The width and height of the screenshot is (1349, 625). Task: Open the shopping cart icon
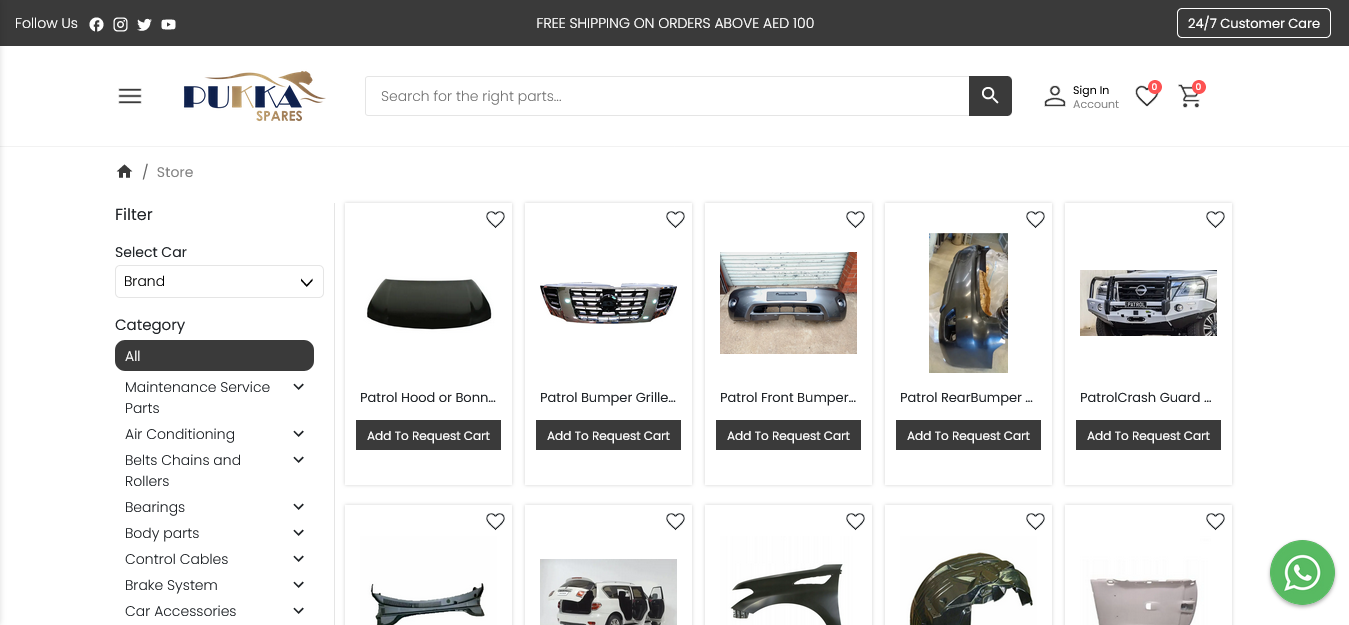coord(1189,96)
